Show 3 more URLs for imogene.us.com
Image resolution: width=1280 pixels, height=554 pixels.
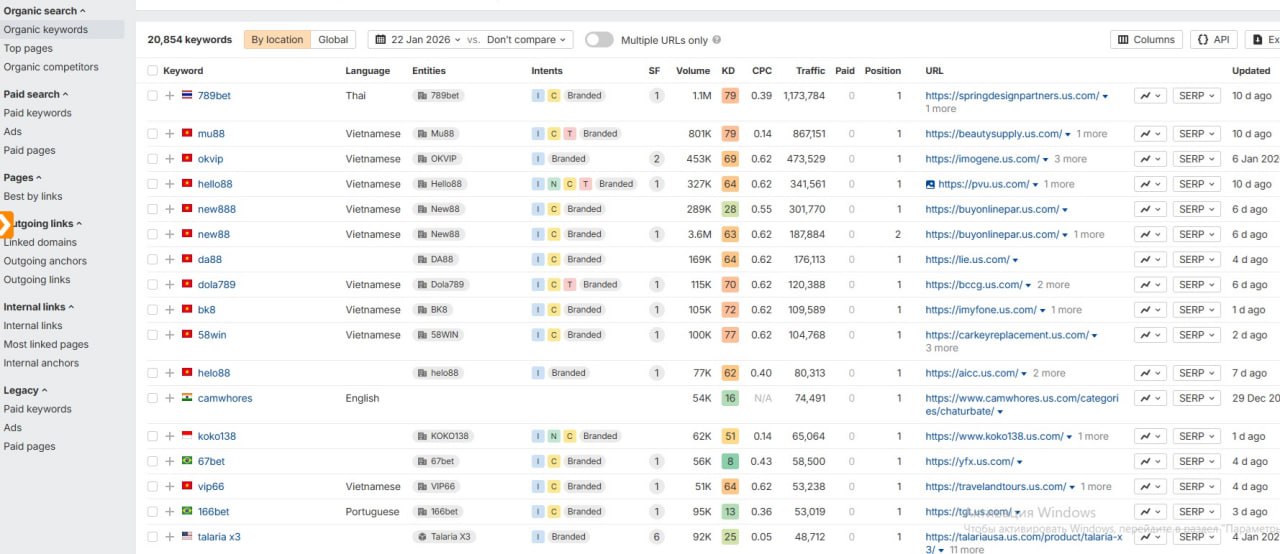(1070, 159)
